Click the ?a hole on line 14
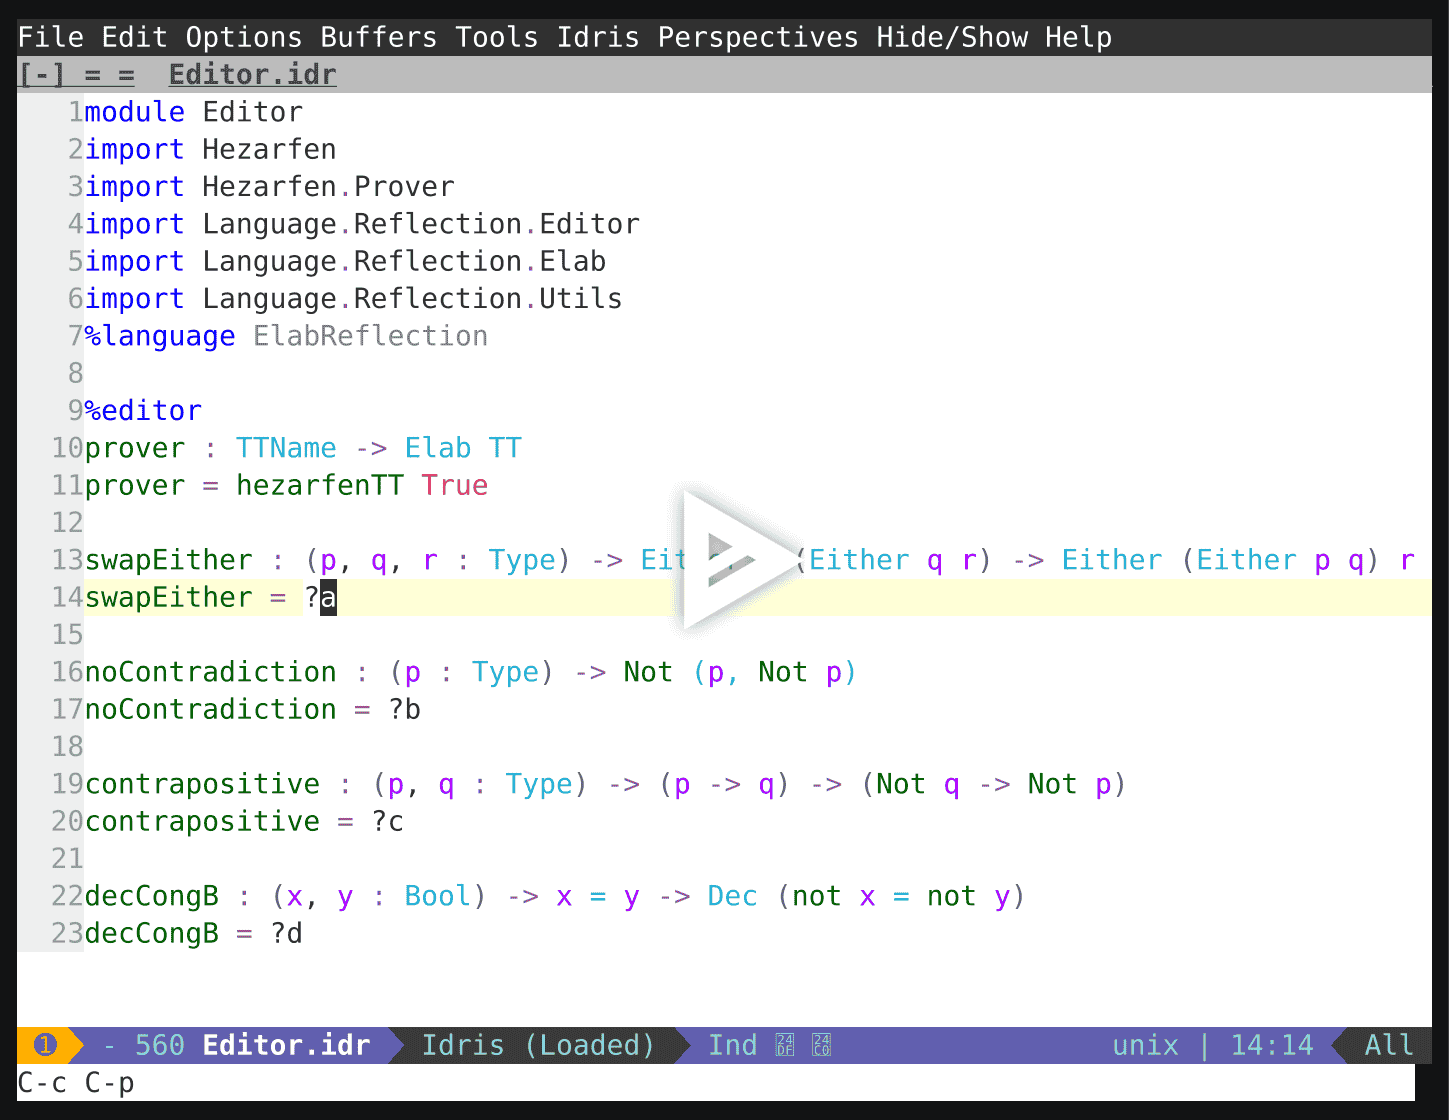Image resolution: width=1449 pixels, height=1120 pixels. click(x=321, y=597)
